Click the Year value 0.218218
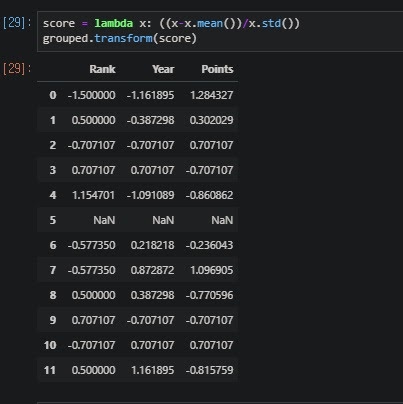 (x=152, y=245)
